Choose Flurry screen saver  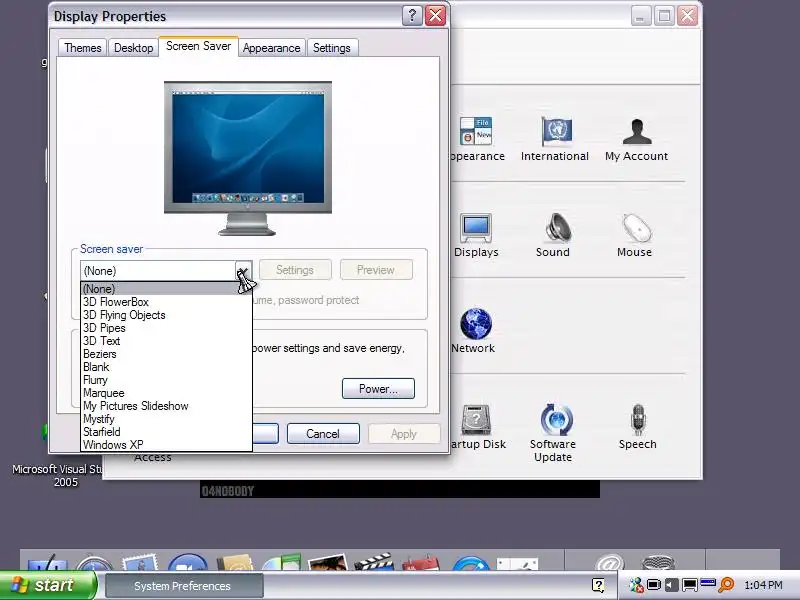click(x=166, y=380)
